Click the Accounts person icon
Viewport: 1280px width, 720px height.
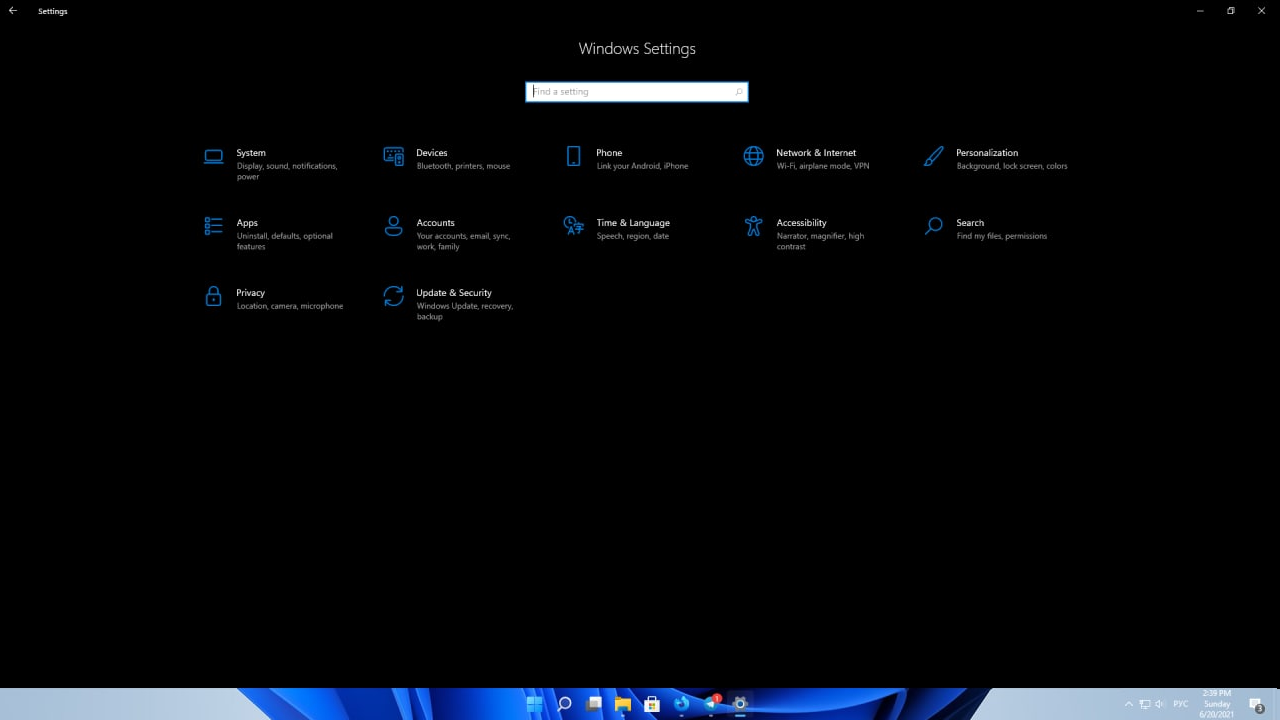[x=393, y=226]
